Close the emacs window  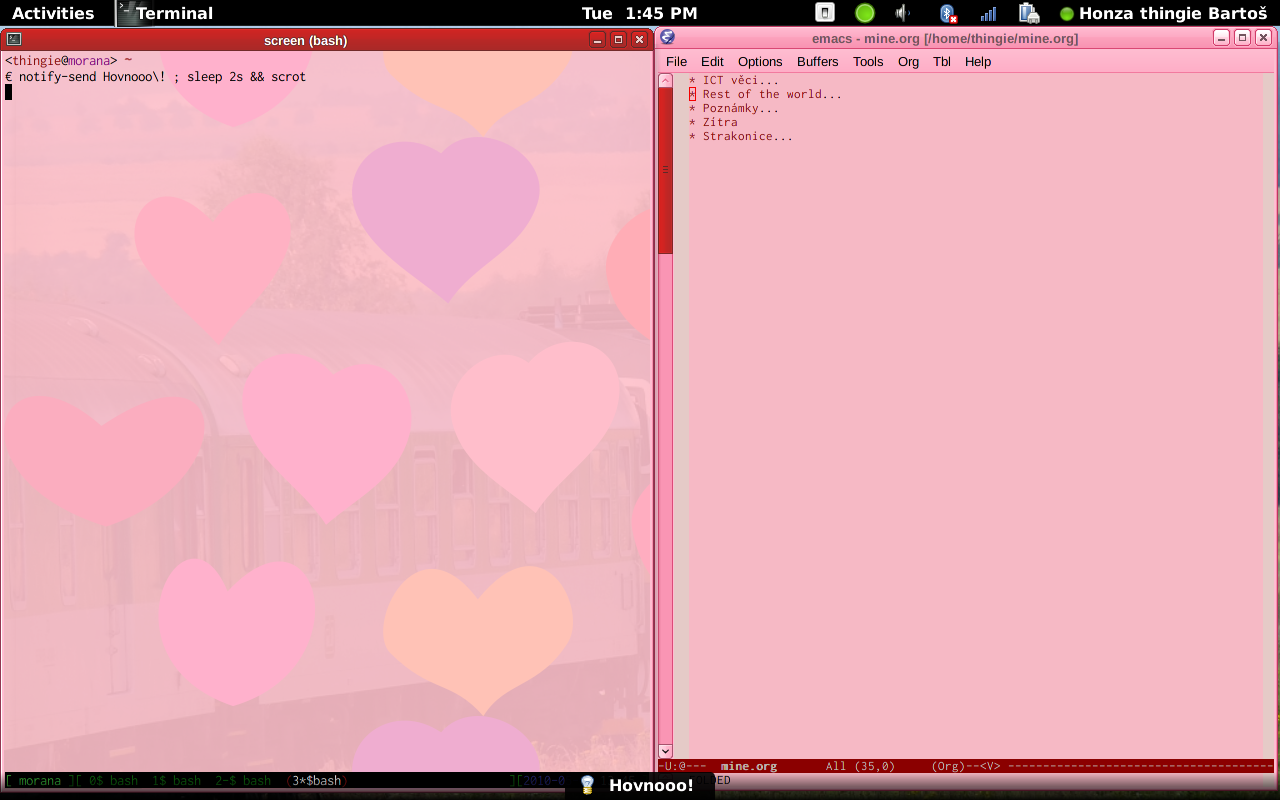pyautogui.click(x=1263, y=38)
